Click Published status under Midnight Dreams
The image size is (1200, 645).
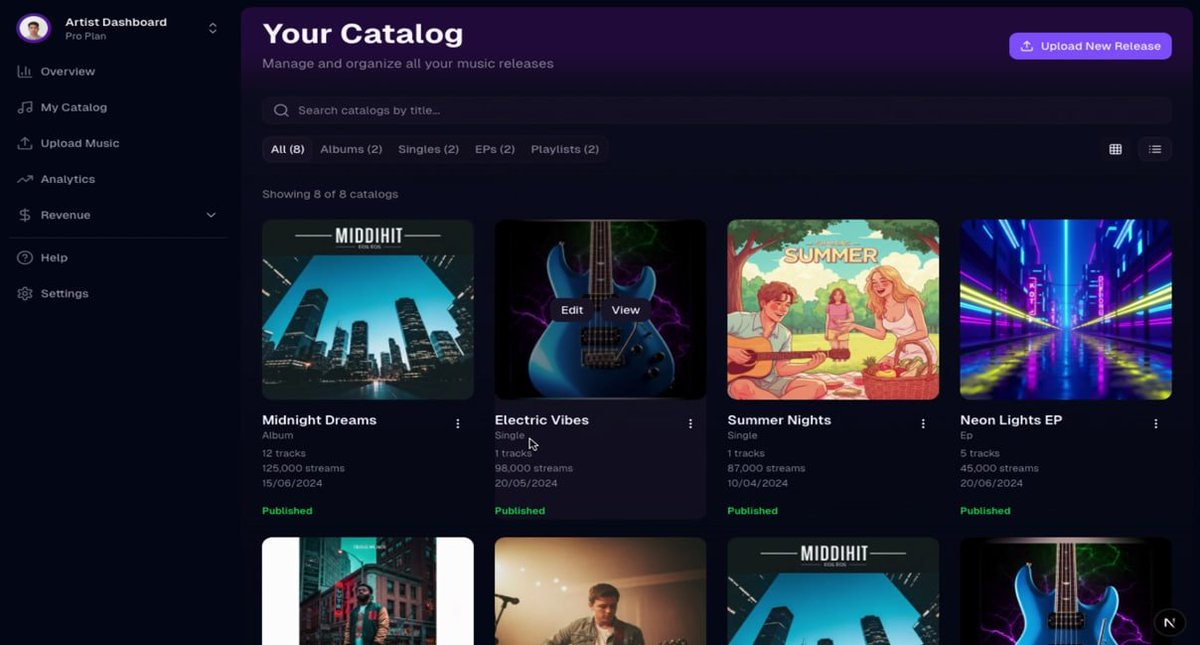(287, 511)
